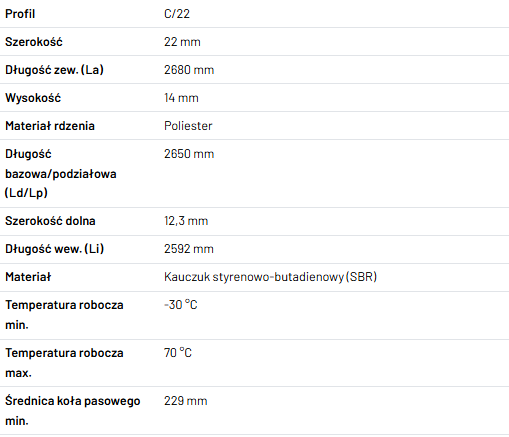This screenshot has height=437, width=509.
Task: Select the C/22 profile value
Action: coord(177,14)
